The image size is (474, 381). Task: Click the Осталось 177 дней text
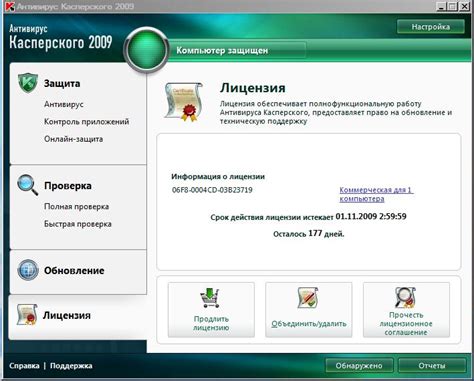(309, 234)
